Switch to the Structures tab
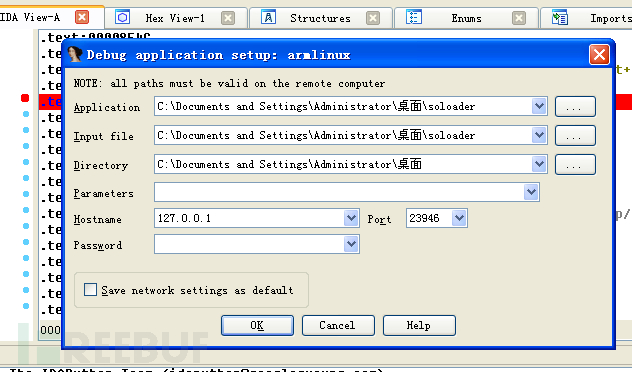The image size is (632, 372). pos(320,18)
